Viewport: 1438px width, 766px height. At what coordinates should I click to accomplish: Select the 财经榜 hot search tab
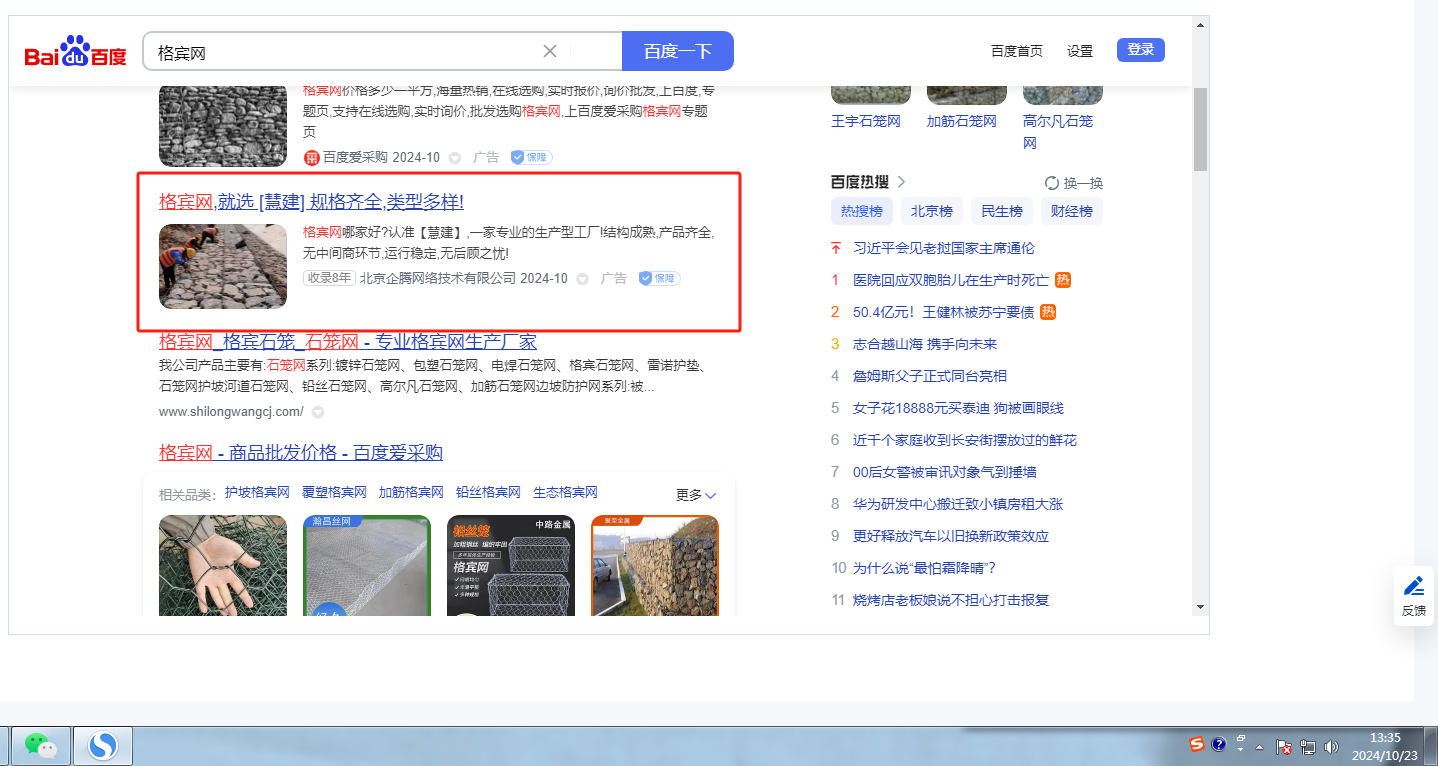1071,211
